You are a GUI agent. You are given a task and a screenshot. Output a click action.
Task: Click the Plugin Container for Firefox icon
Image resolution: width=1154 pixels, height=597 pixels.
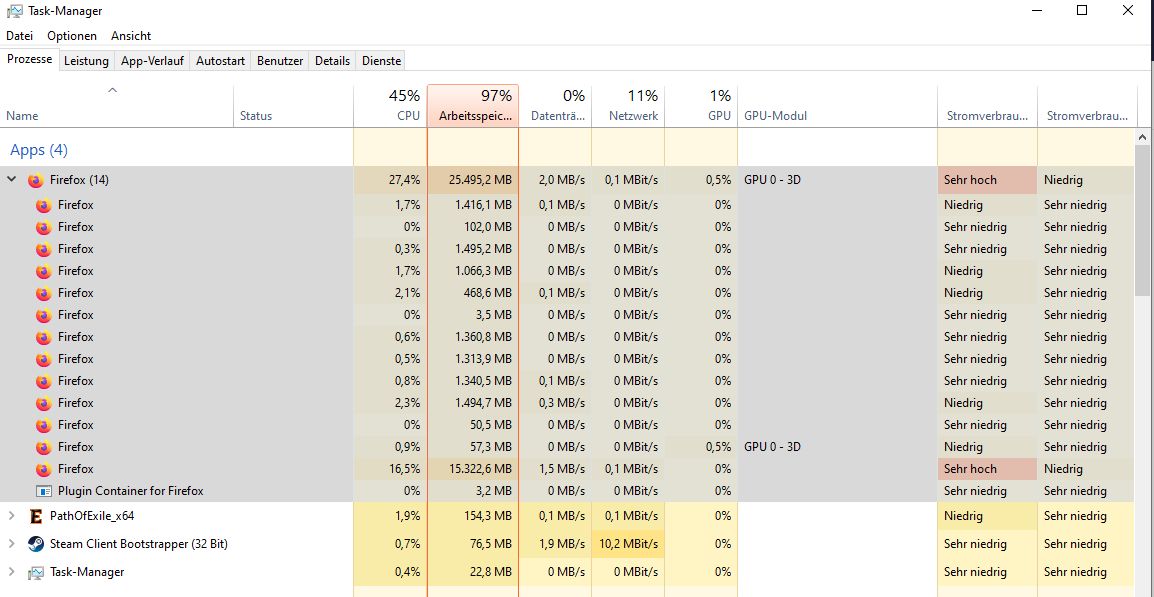(x=44, y=491)
